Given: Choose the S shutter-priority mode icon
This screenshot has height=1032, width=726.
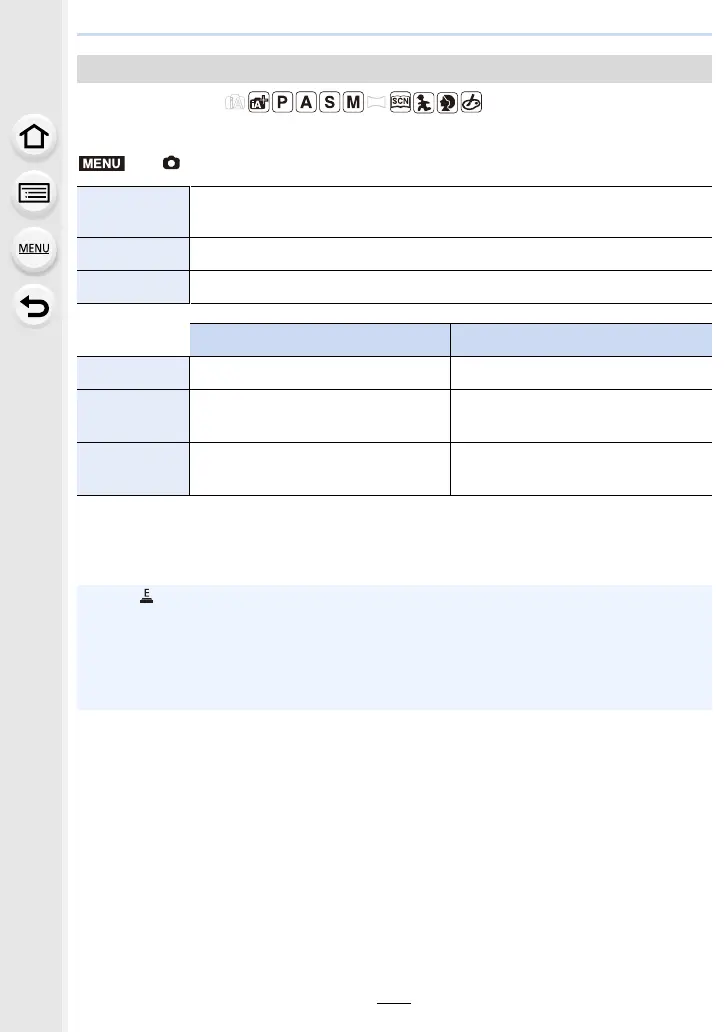Looking at the screenshot, I should click(x=330, y=102).
